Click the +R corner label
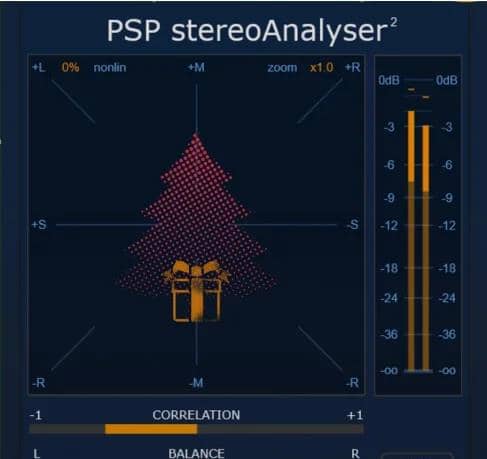The height and width of the screenshot is (459, 487). coord(353,68)
